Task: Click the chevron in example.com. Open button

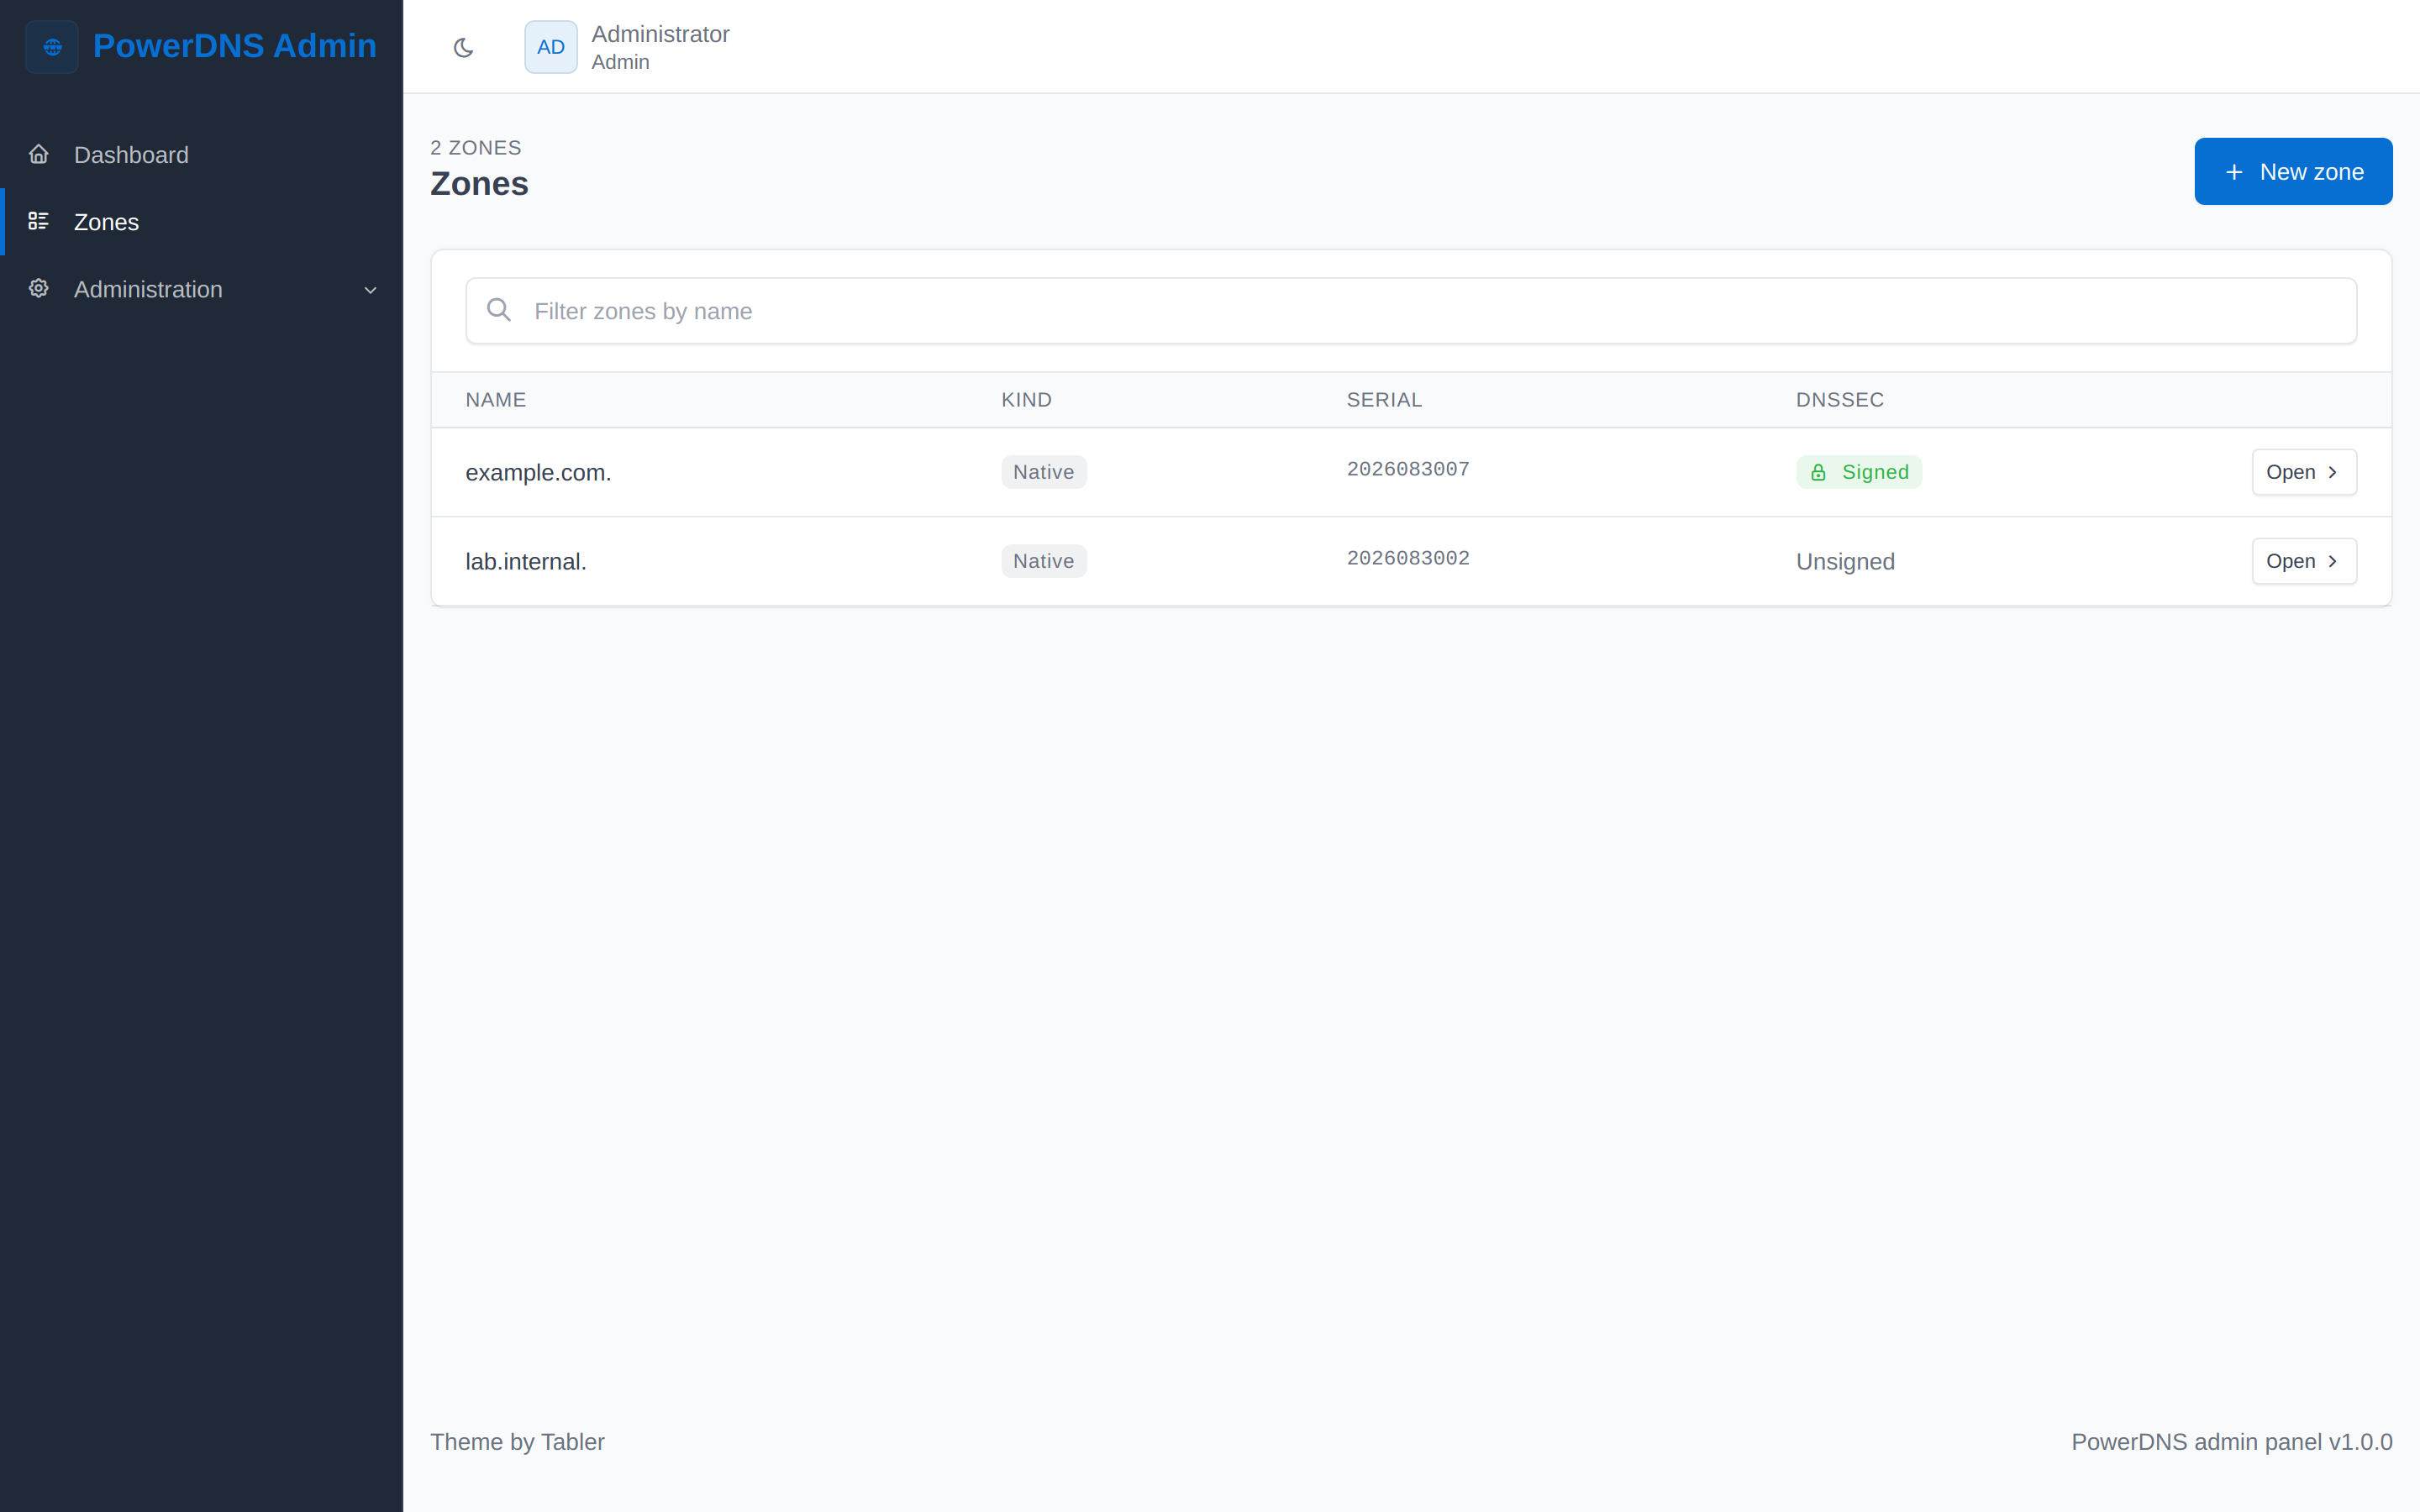Action: [x=2333, y=472]
